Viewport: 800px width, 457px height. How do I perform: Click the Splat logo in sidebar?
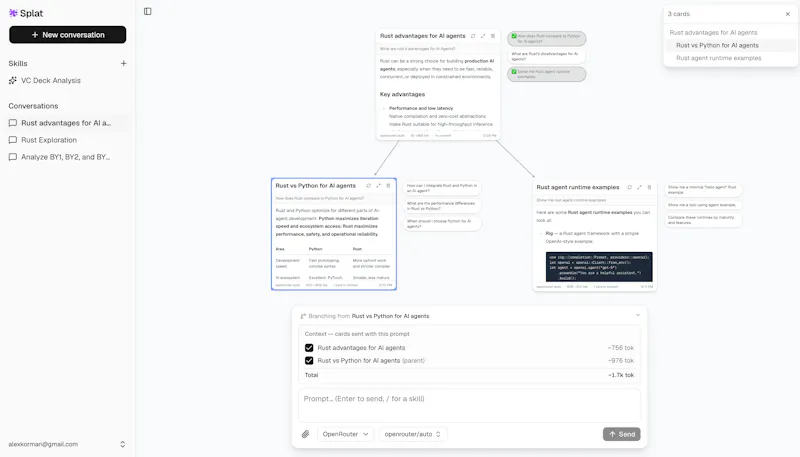tap(26, 13)
